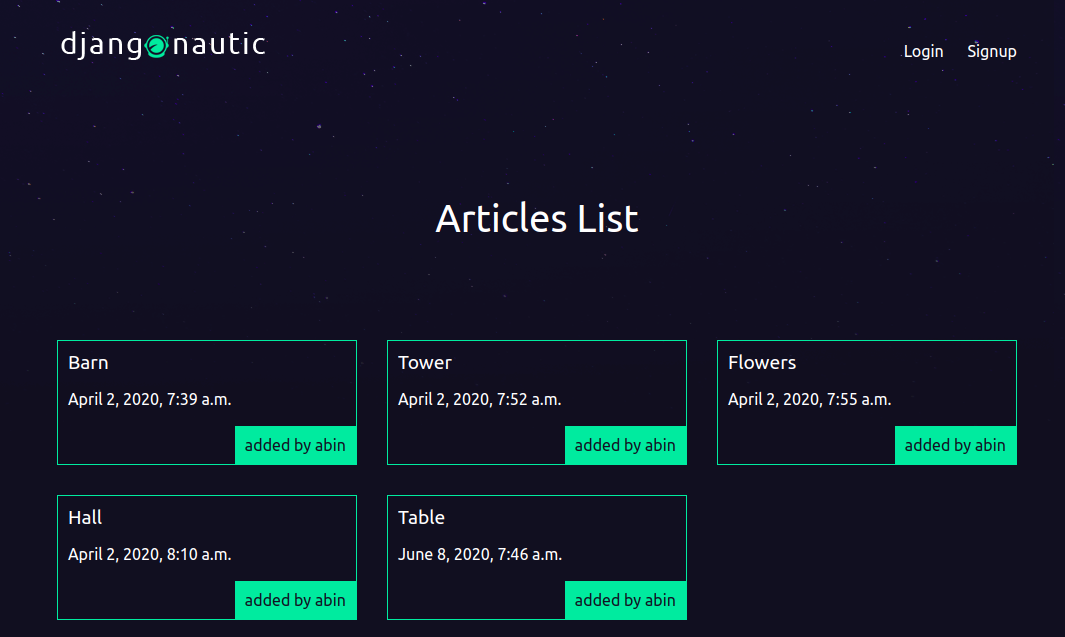
Task: Open the Signup page
Action: pos(991,51)
